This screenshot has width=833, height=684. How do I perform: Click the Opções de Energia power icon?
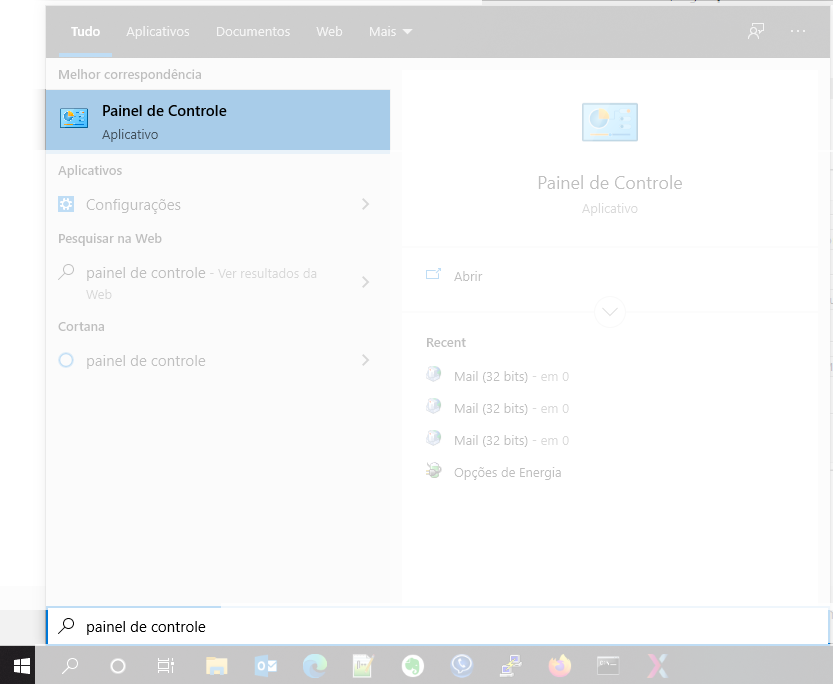tap(434, 470)
